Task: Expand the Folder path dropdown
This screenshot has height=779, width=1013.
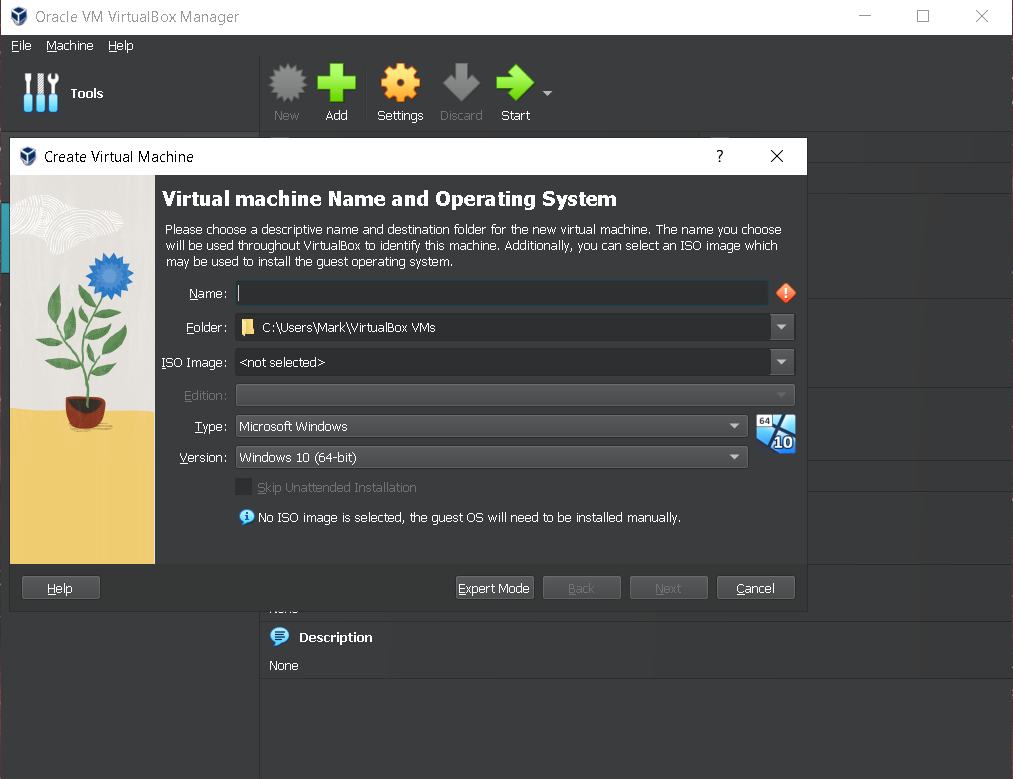Action: (x=782, y=327)
